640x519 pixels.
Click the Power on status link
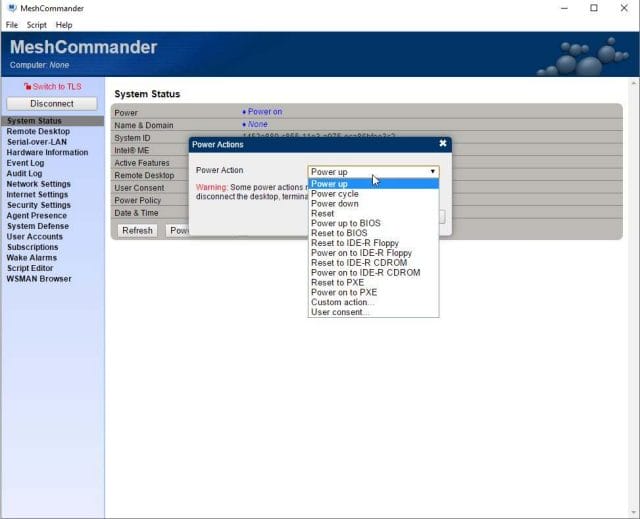265,111
